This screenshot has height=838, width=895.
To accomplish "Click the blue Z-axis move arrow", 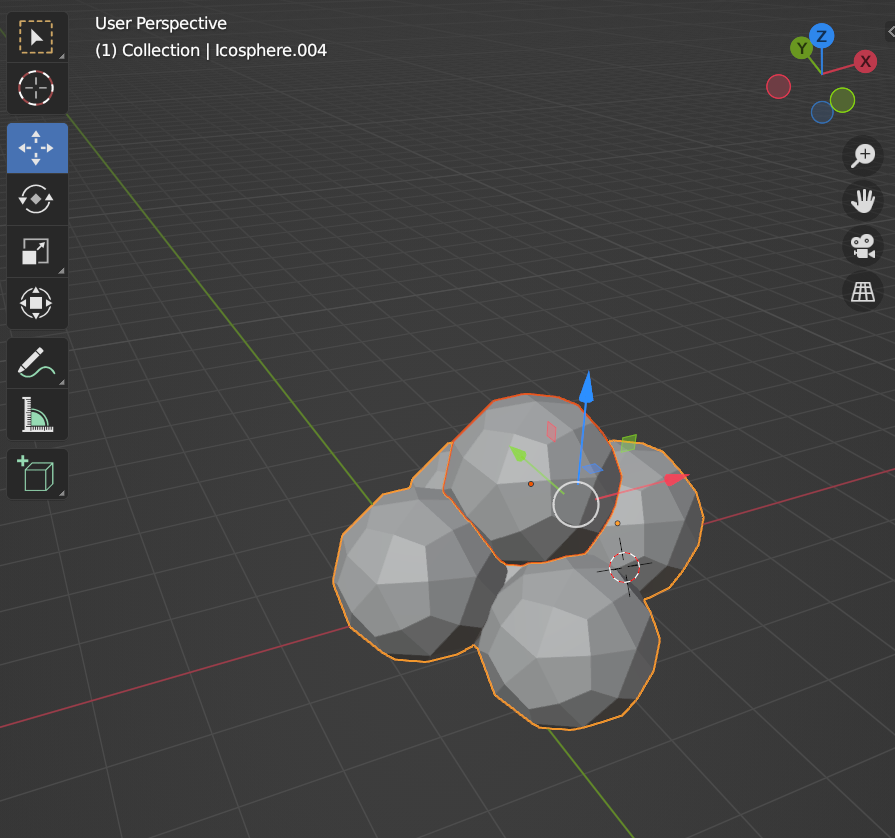I will tap(586, 388).
